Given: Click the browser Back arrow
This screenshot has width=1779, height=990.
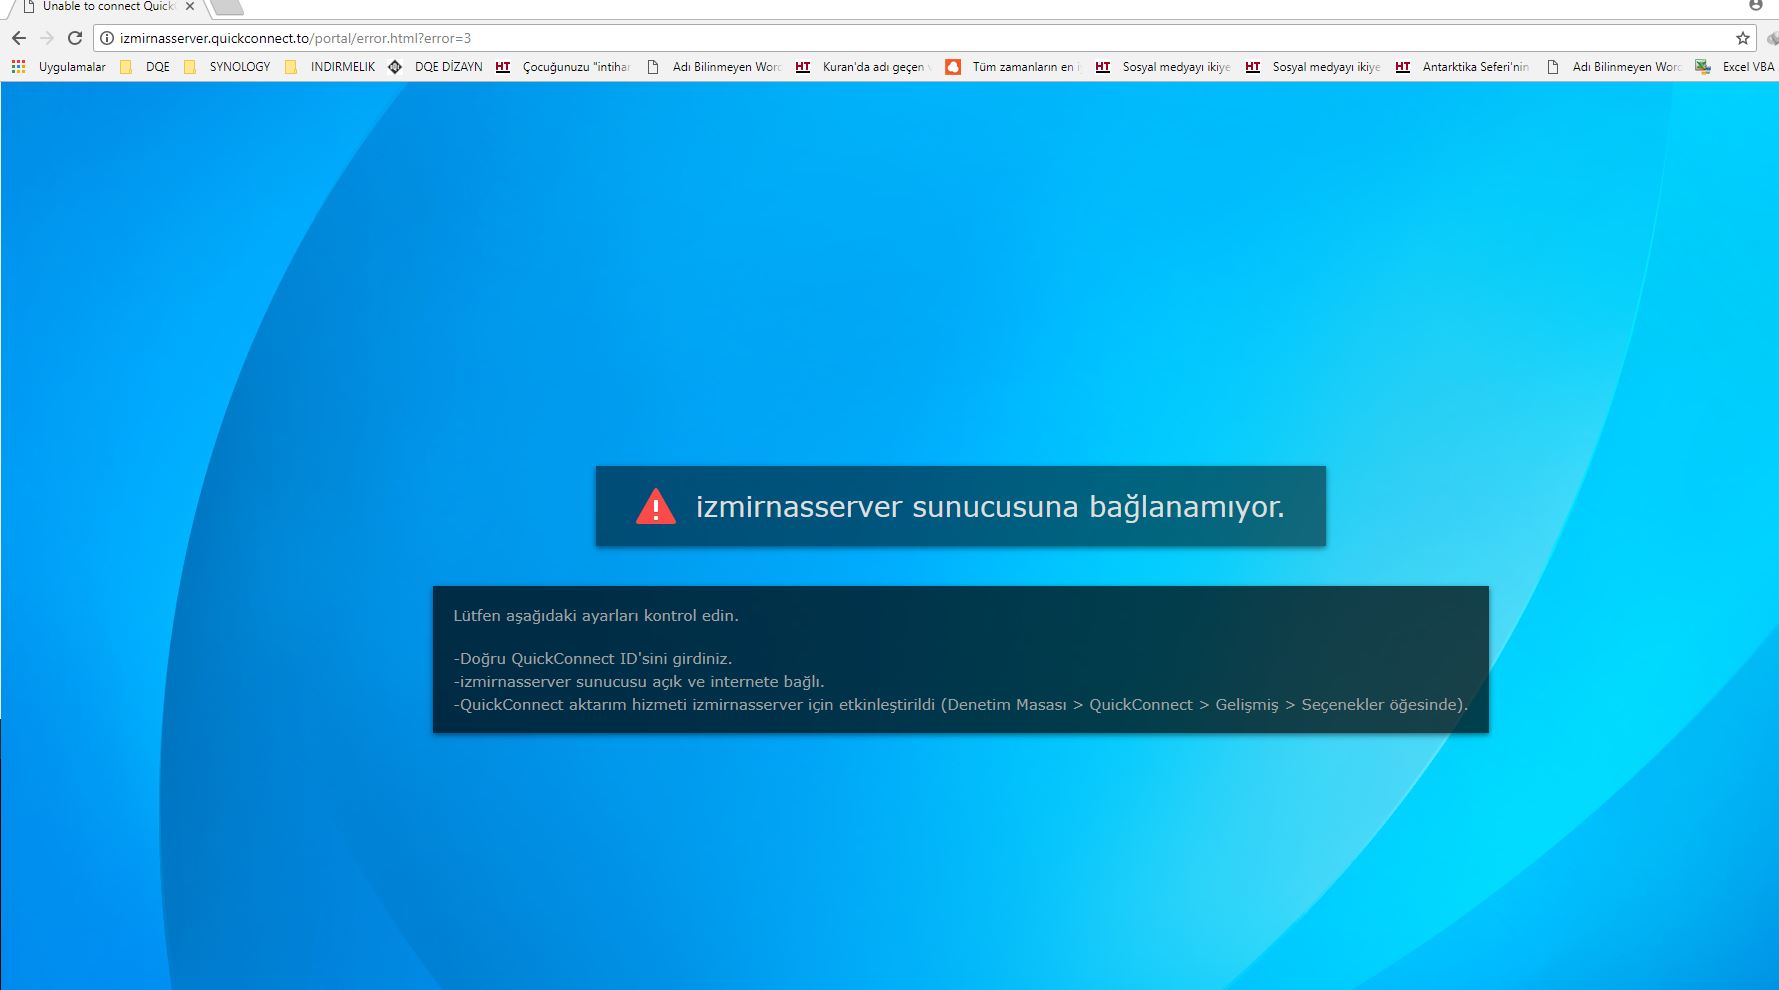Looking at the screenshot, I should [19, 38].
